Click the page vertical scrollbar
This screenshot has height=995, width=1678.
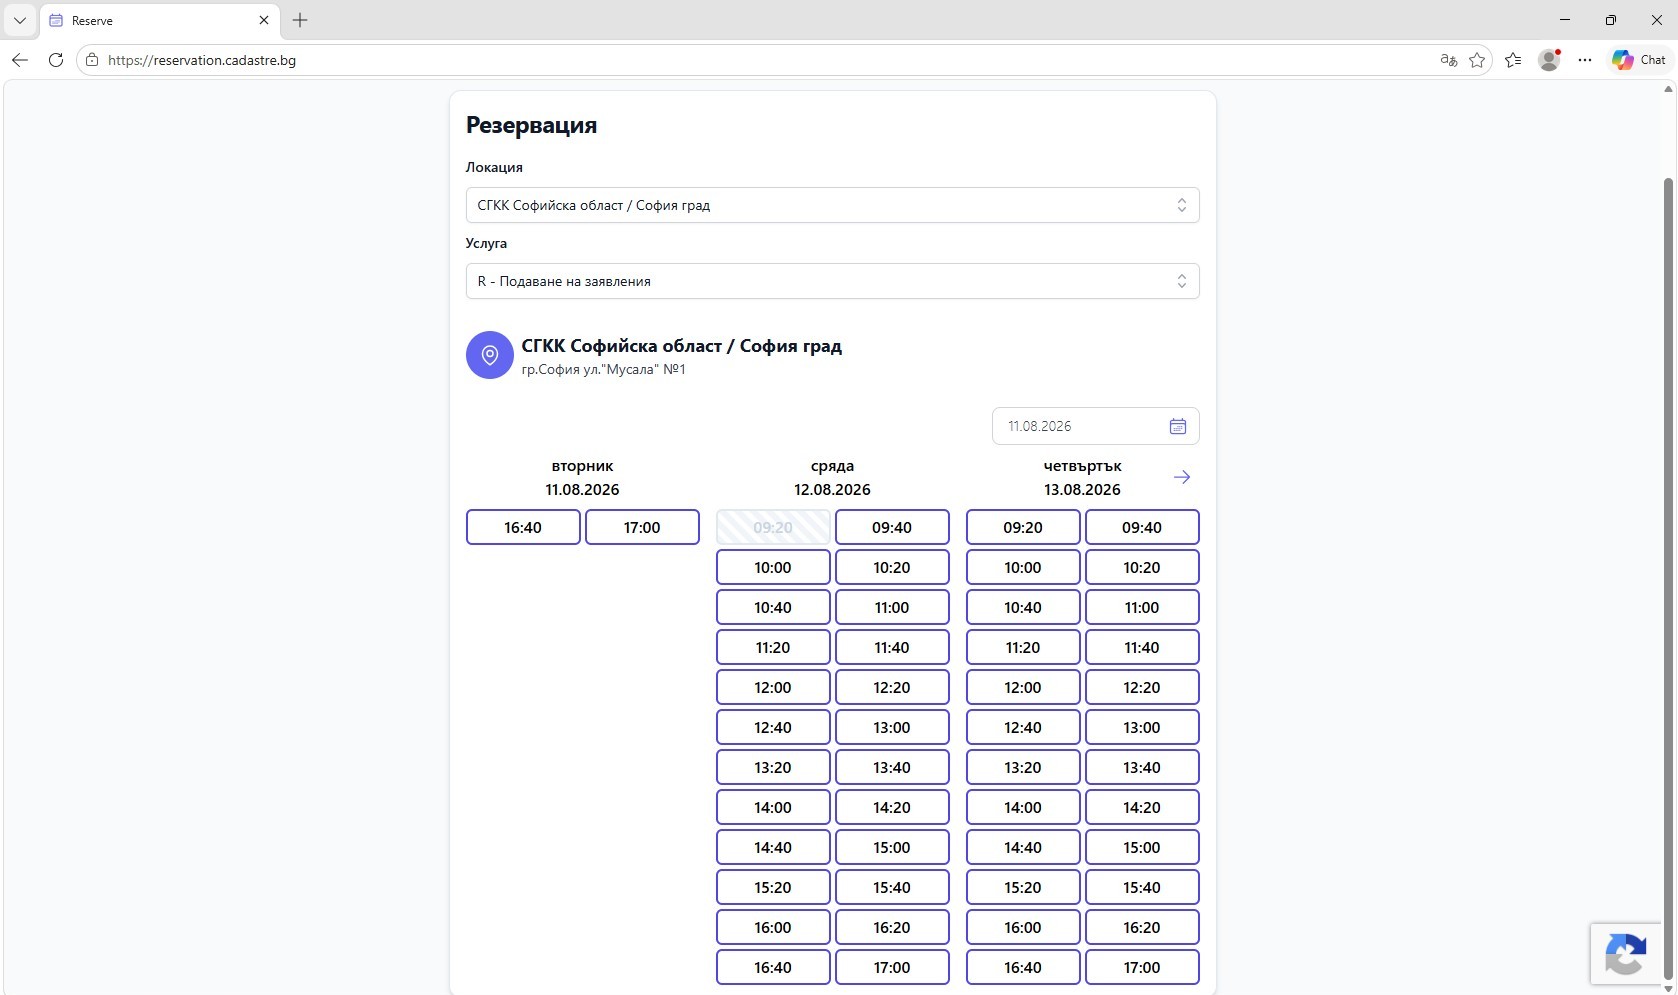coord(1668,578)
